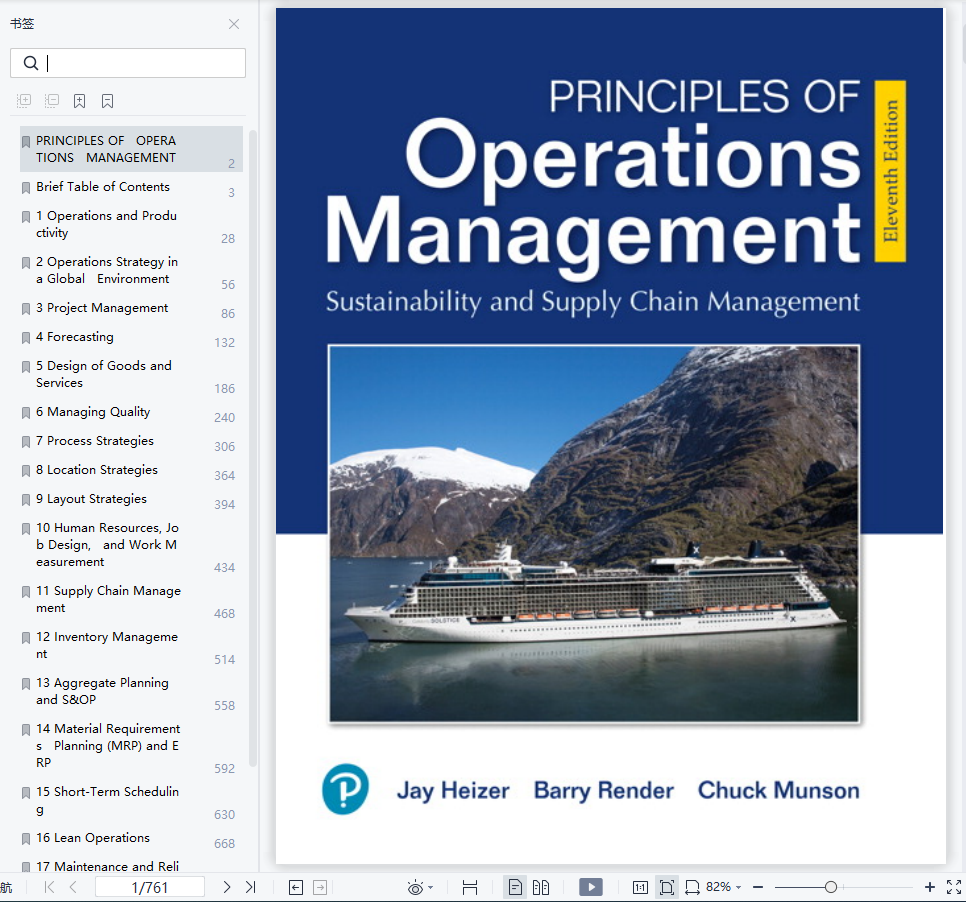Go to the first page
This screenshot has height=902, width=966.
[x=49, y=887]
